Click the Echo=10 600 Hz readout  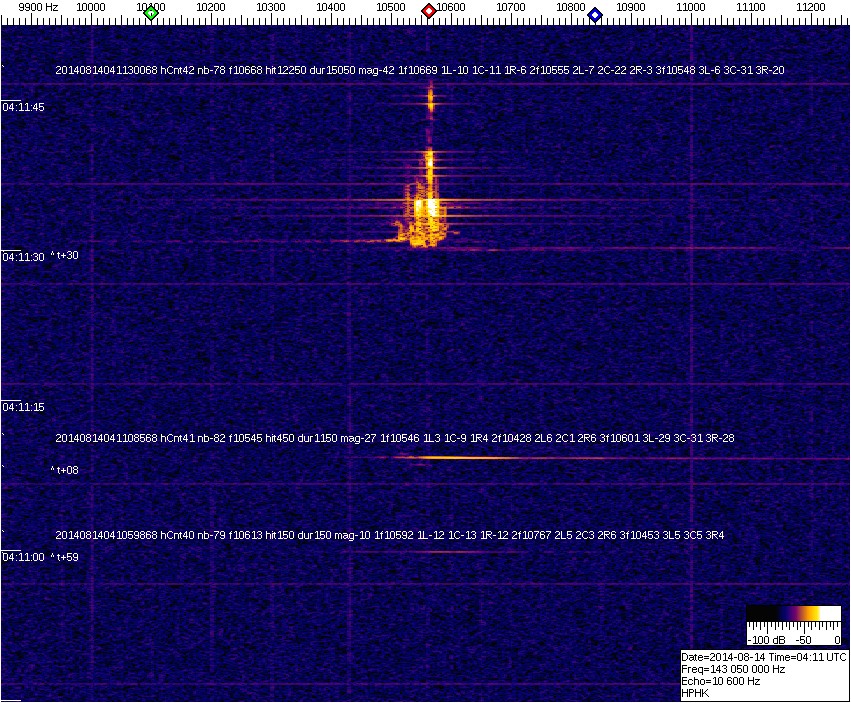(720, 681)
